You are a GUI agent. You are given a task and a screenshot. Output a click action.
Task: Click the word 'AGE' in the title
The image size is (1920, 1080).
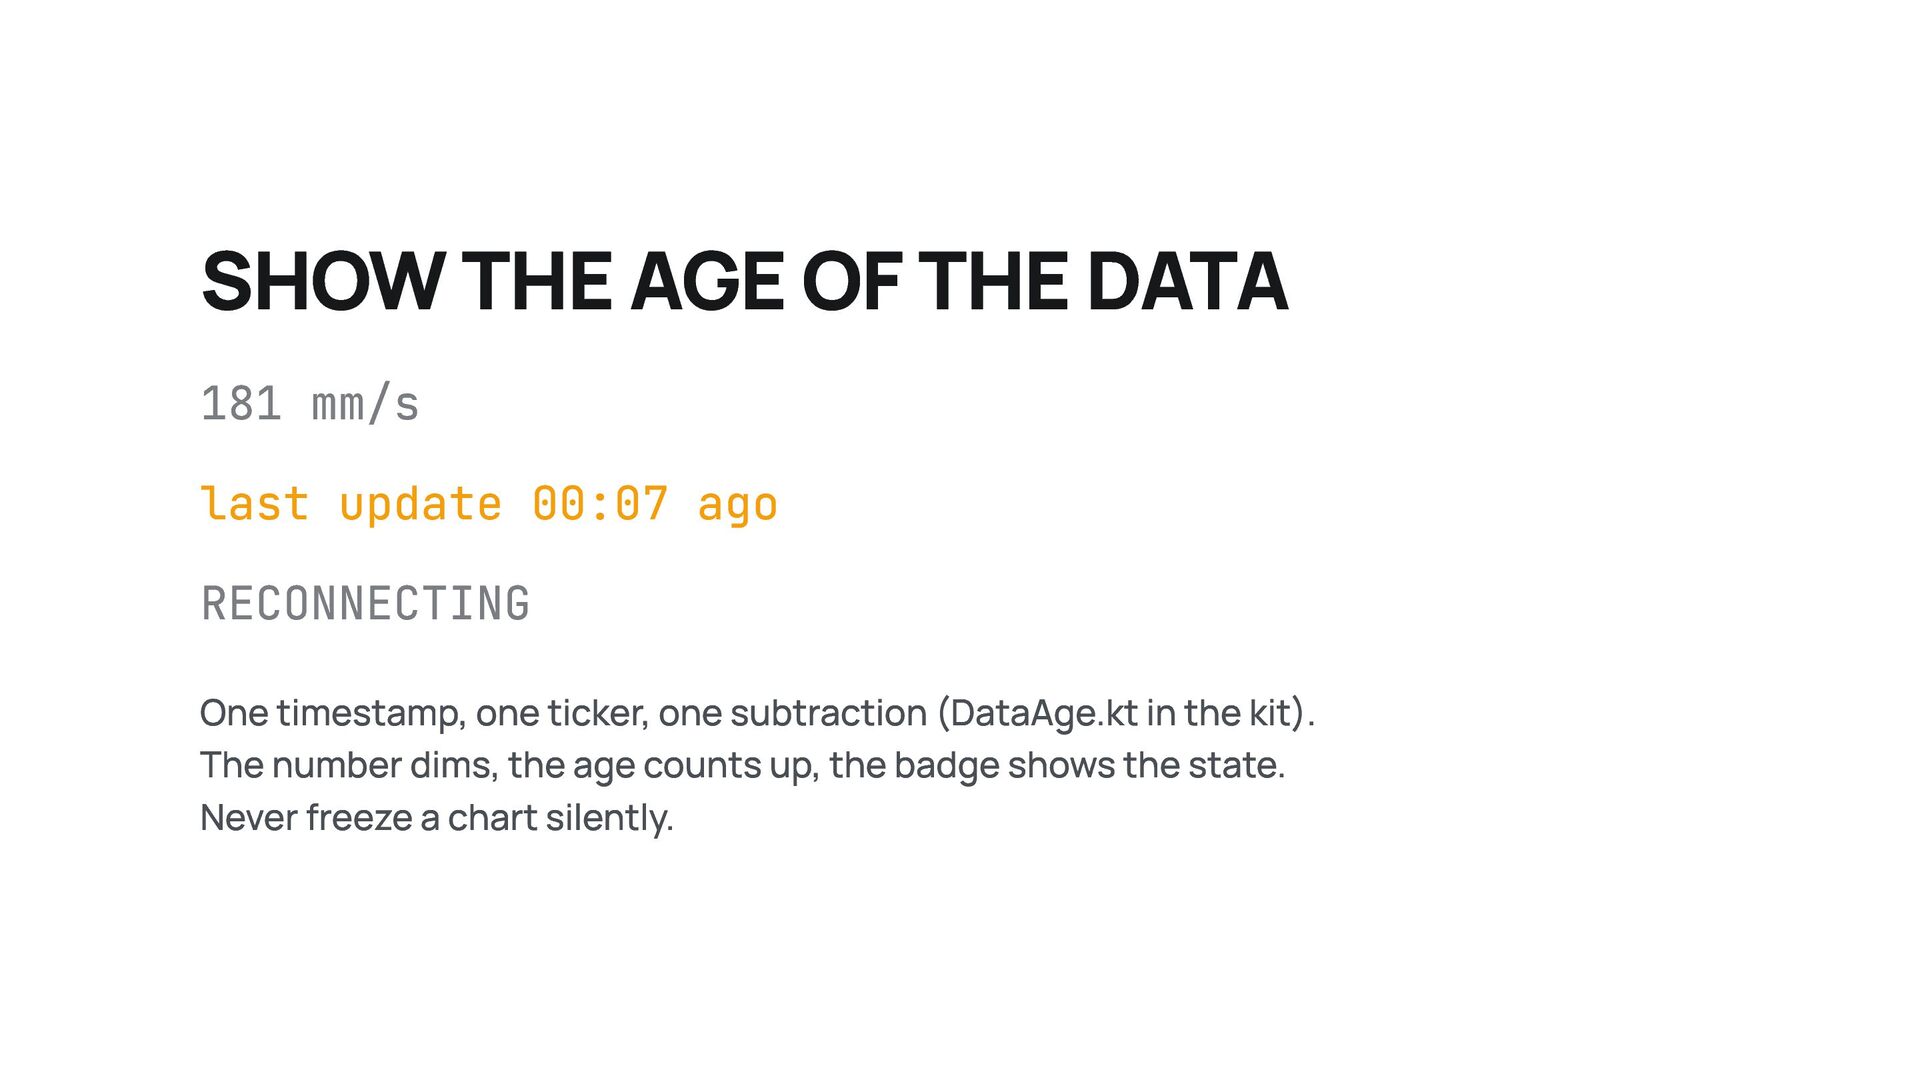[x=708, y=282]
